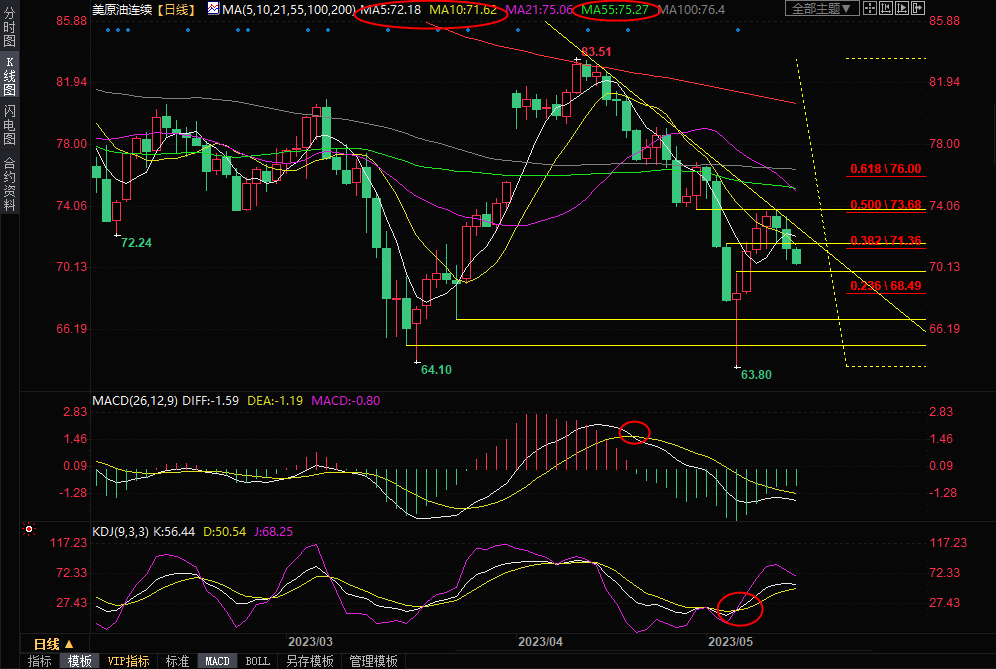Image resolution: width=996 pixels, height=669 pixels.
Task: Switch to 闪电图 view
Action: pyautogui.click(x=9, y=124)
